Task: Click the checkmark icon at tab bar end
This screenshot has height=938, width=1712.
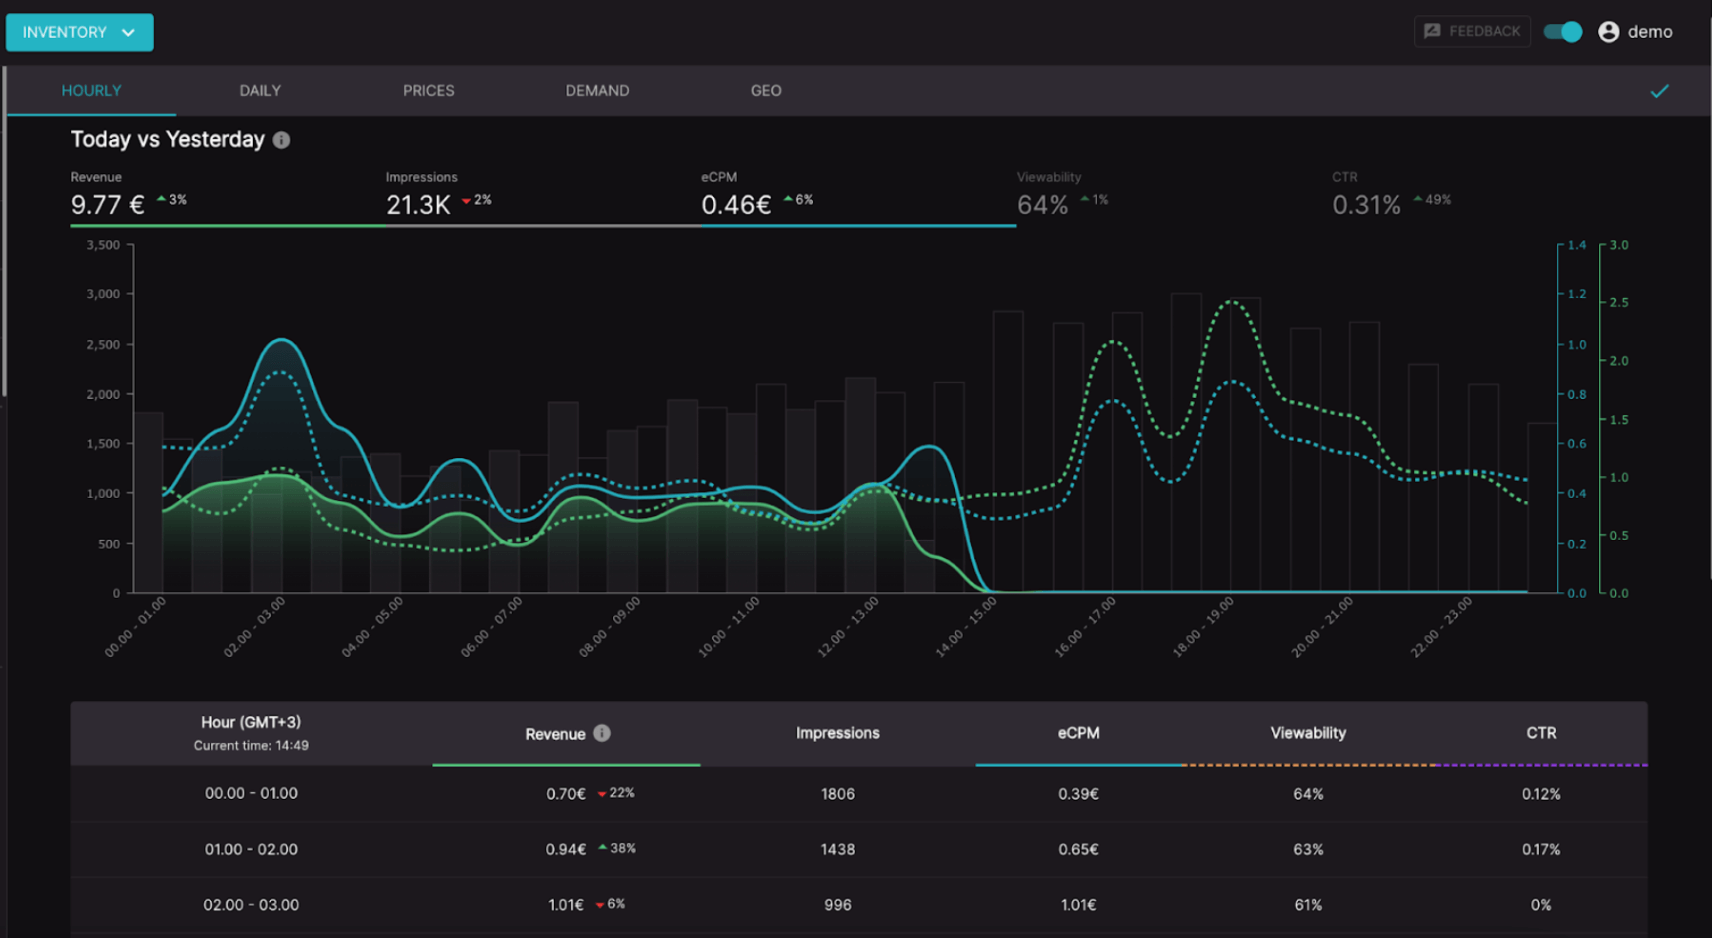Action: pos(1660,91)
